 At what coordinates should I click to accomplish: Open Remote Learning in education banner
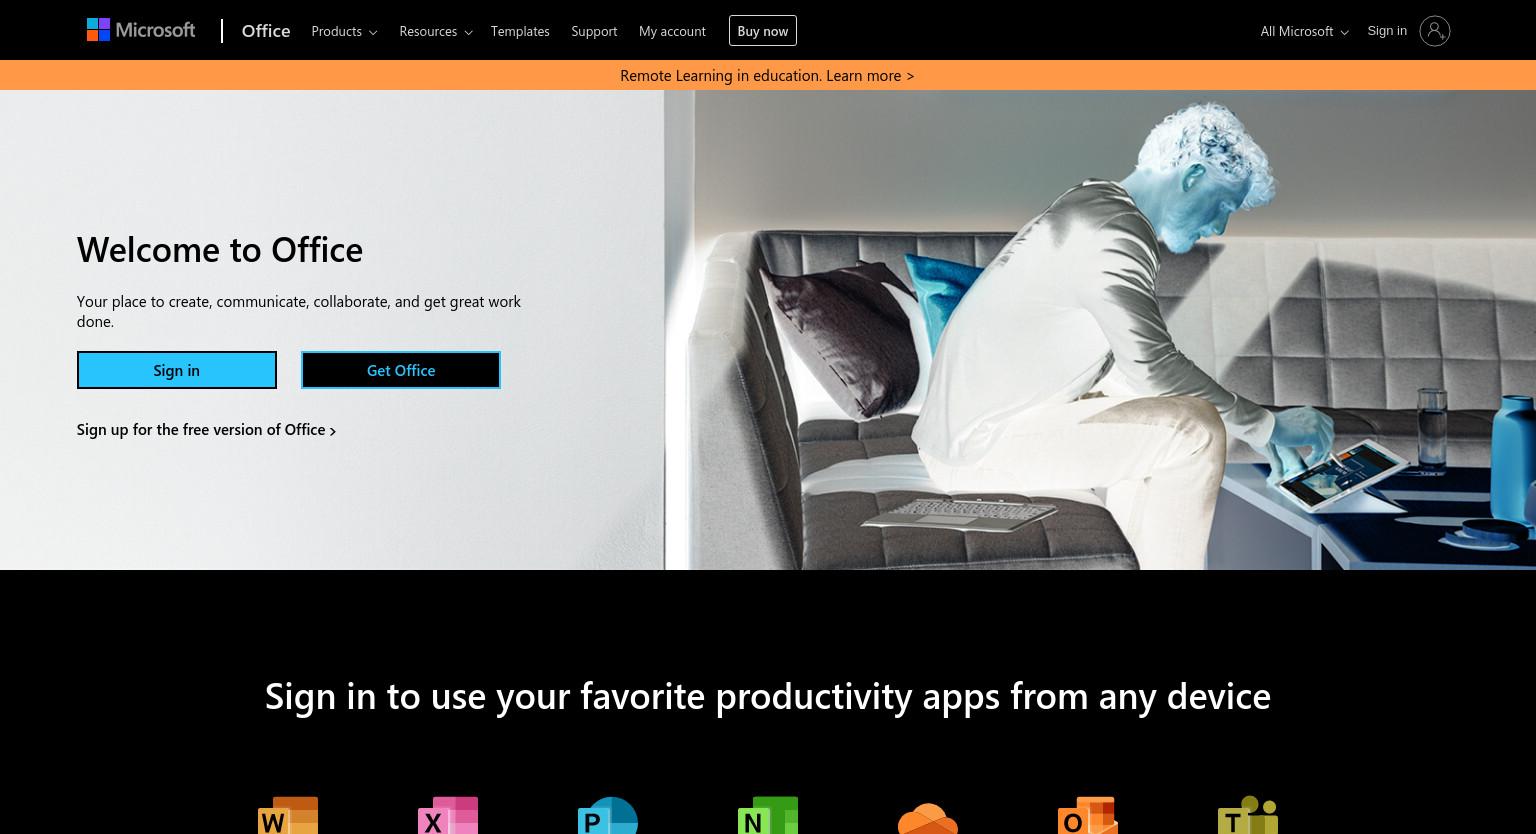pos(767,75)
